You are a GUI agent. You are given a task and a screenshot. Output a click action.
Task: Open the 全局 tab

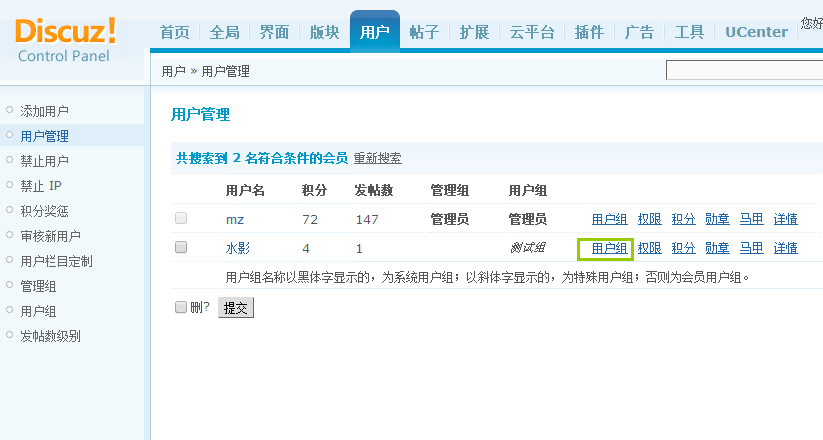(225, 32)
